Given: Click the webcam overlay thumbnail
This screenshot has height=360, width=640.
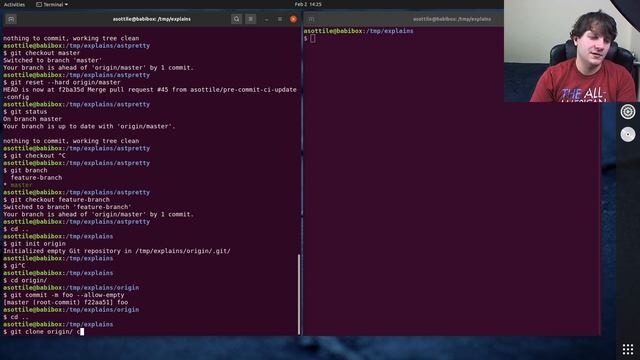Looking at the screenshot, I should pos(572,51).
